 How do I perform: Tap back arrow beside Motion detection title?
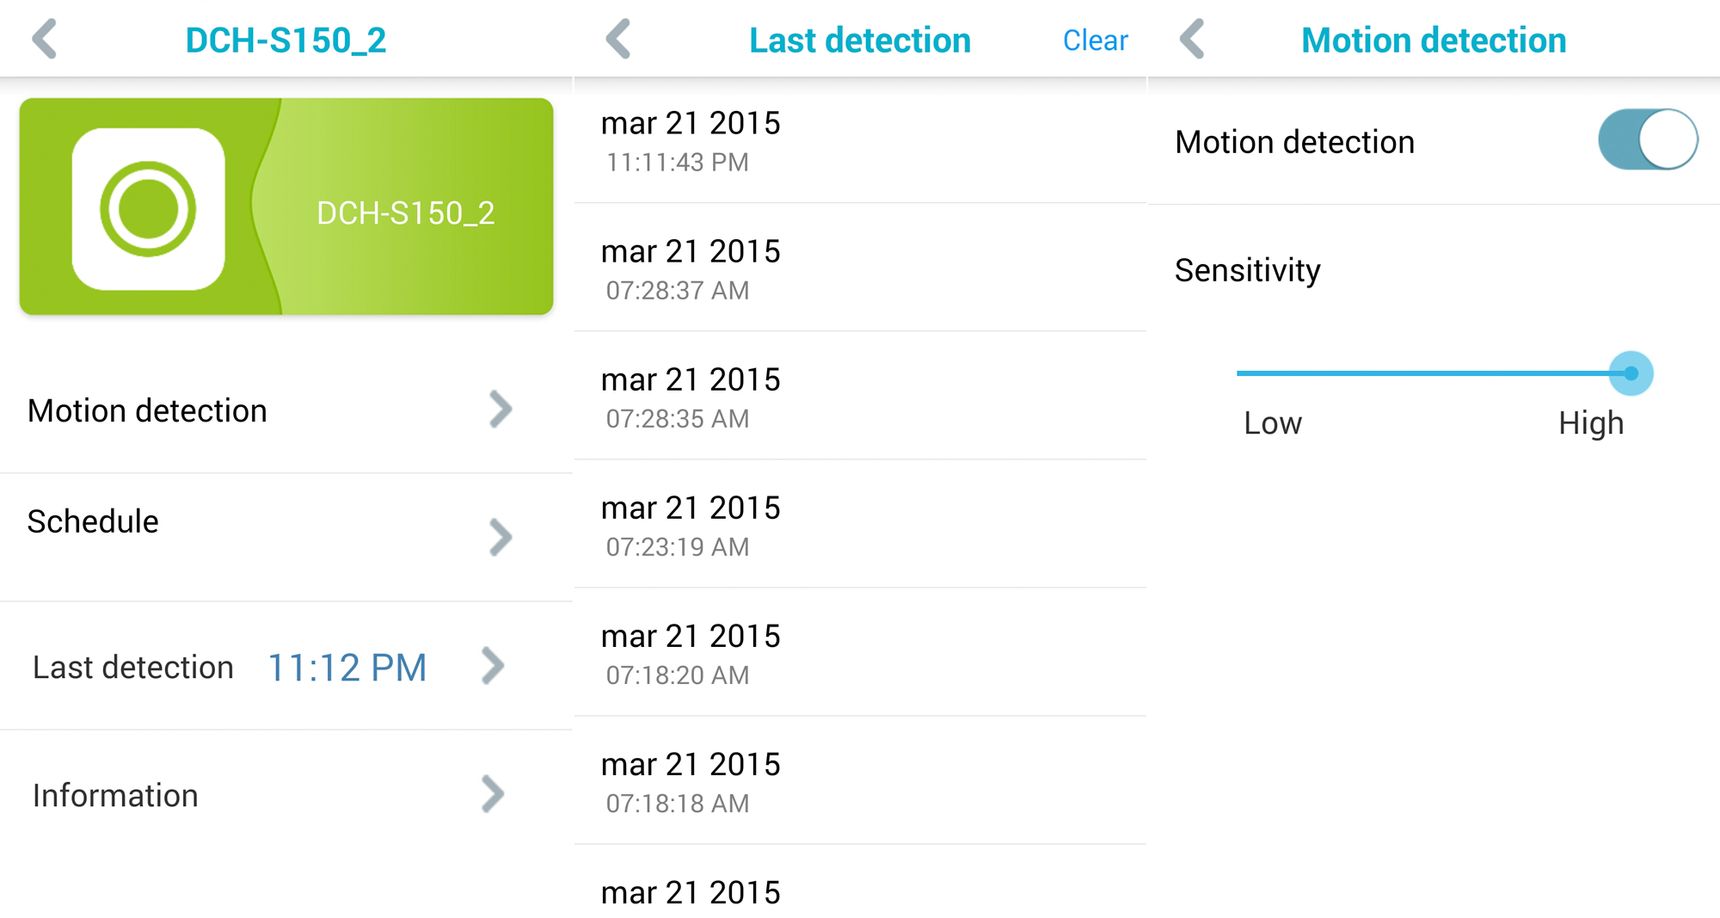tap(1192, 40)
